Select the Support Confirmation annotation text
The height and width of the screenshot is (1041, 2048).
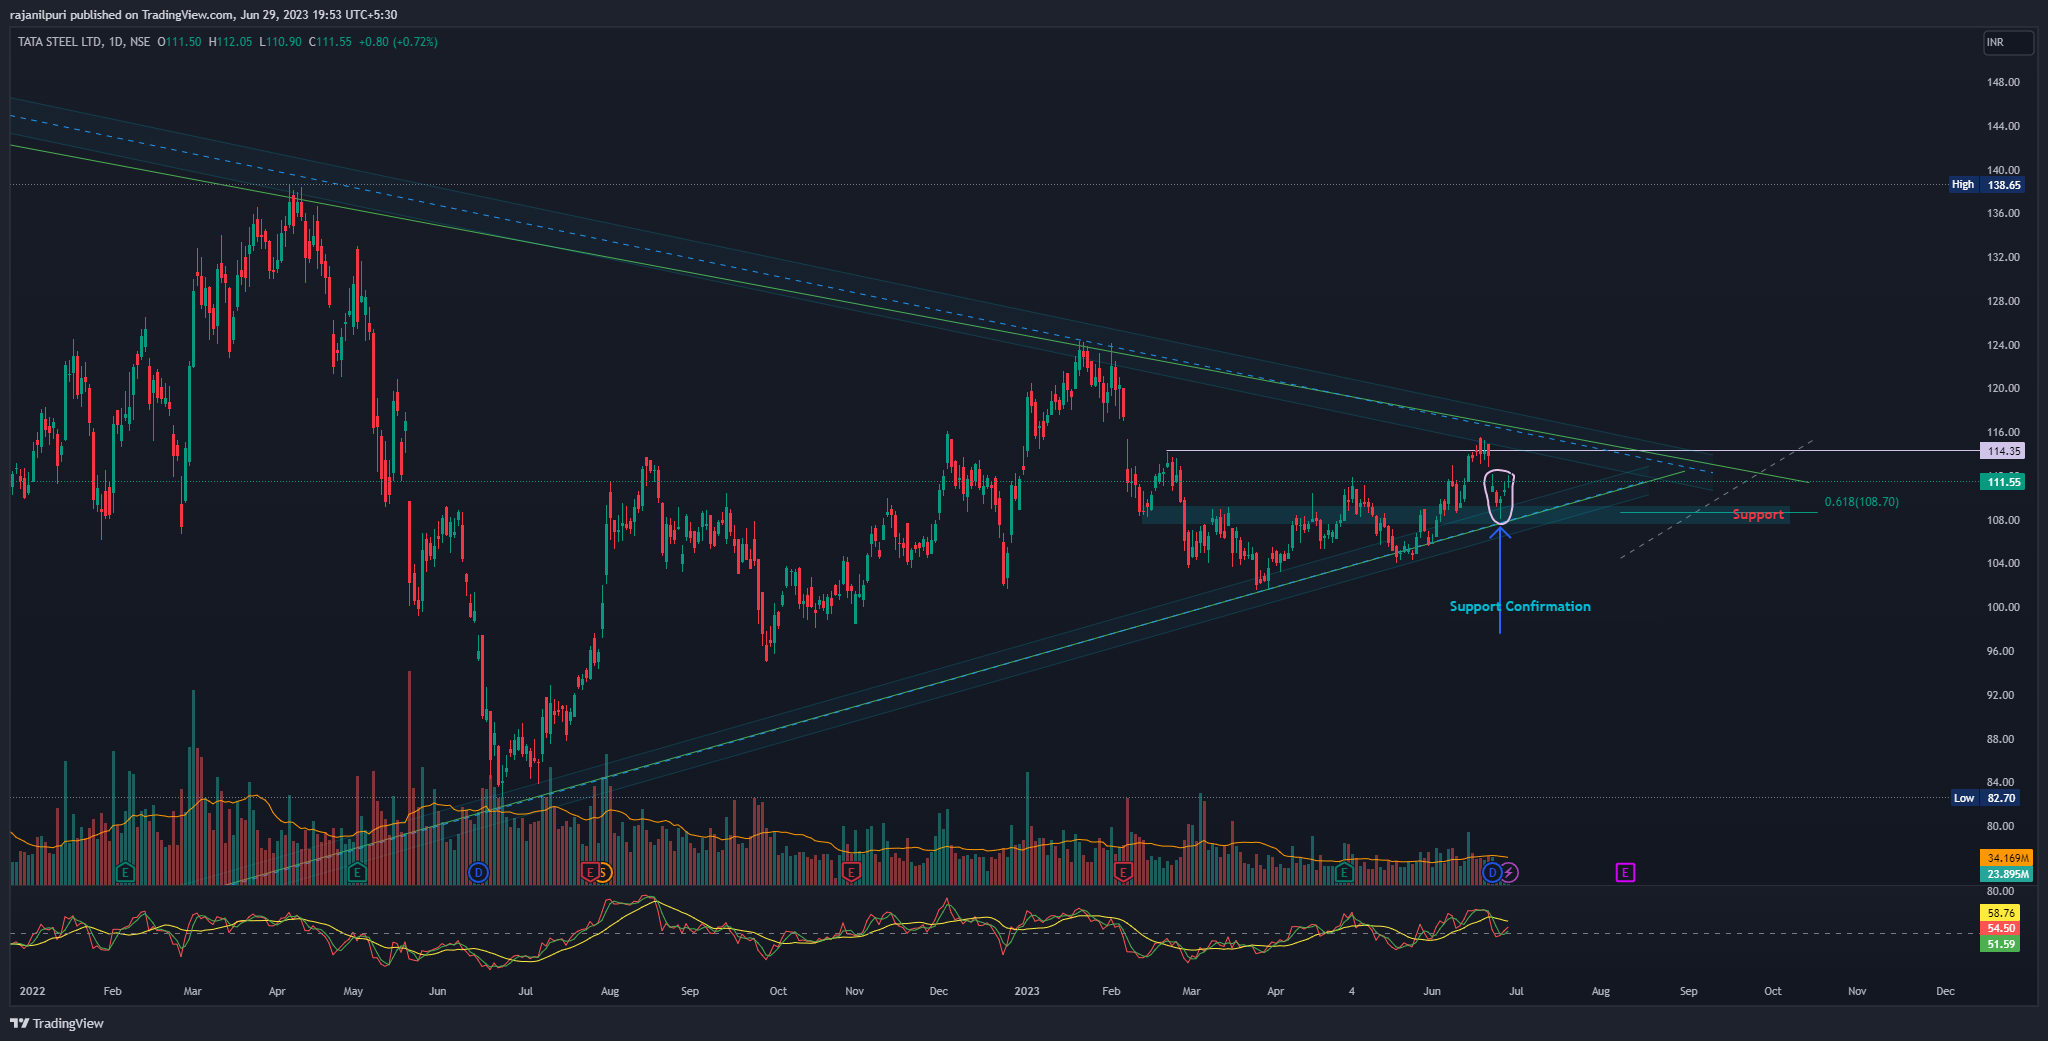point(1520,606)
